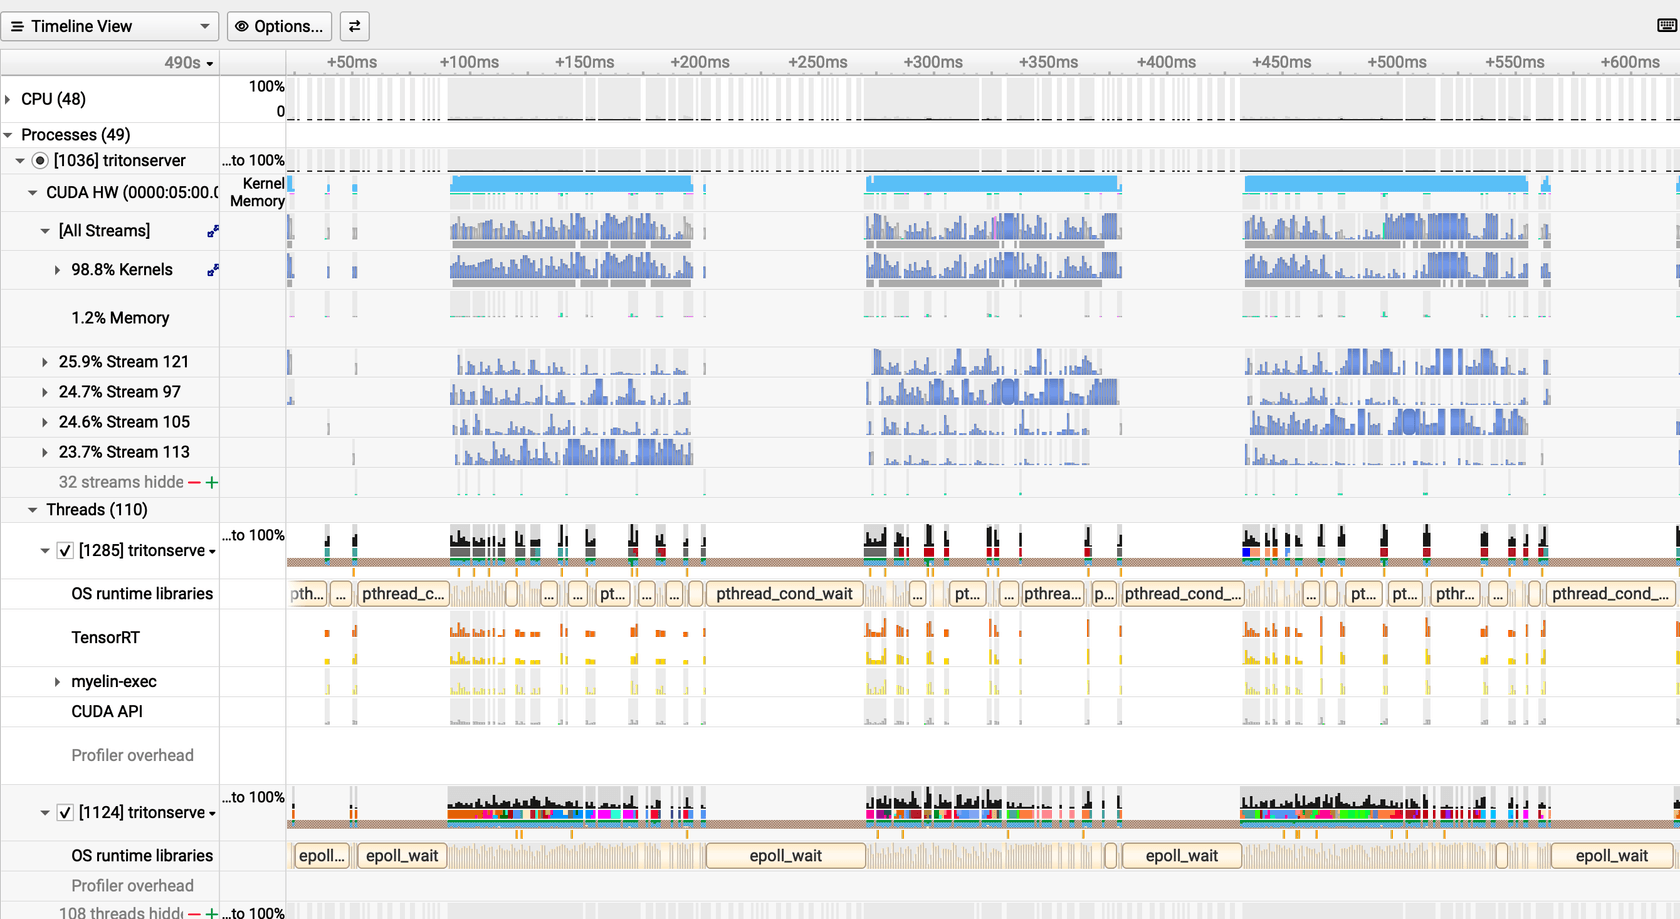Click the swap arrows toolbar icon
1680x919 pixels.
(x=355, y=26)
